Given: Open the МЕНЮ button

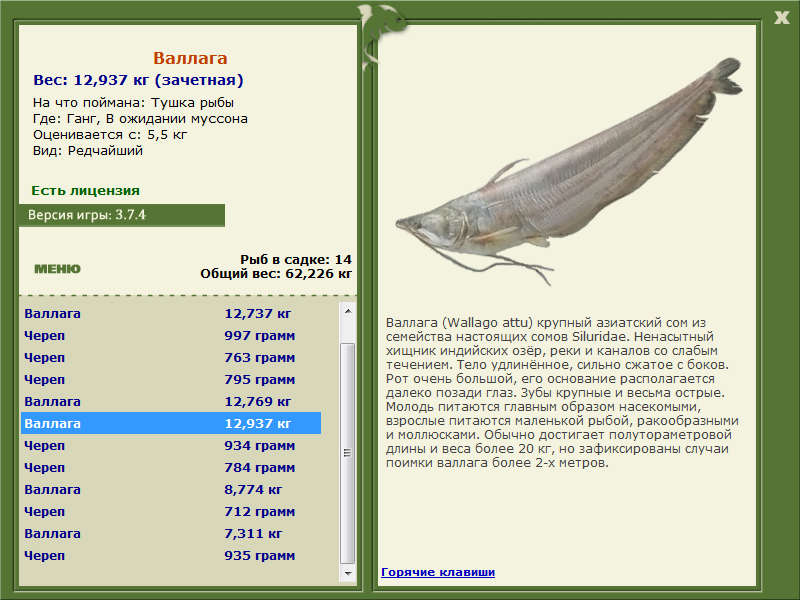Looking at the screenshot, I should point(57,269).
